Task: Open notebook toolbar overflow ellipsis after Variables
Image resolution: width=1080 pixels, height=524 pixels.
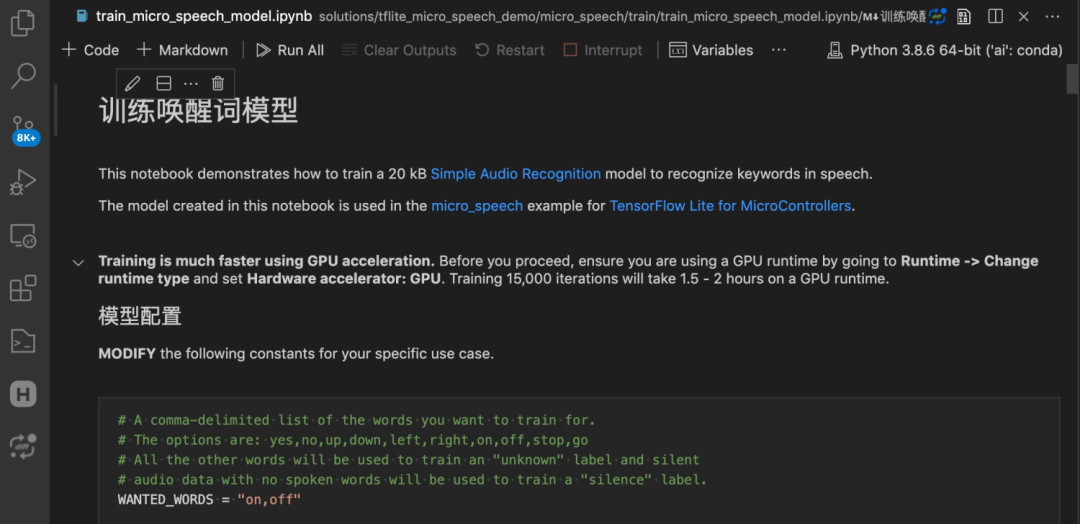Action: [779, 50]
